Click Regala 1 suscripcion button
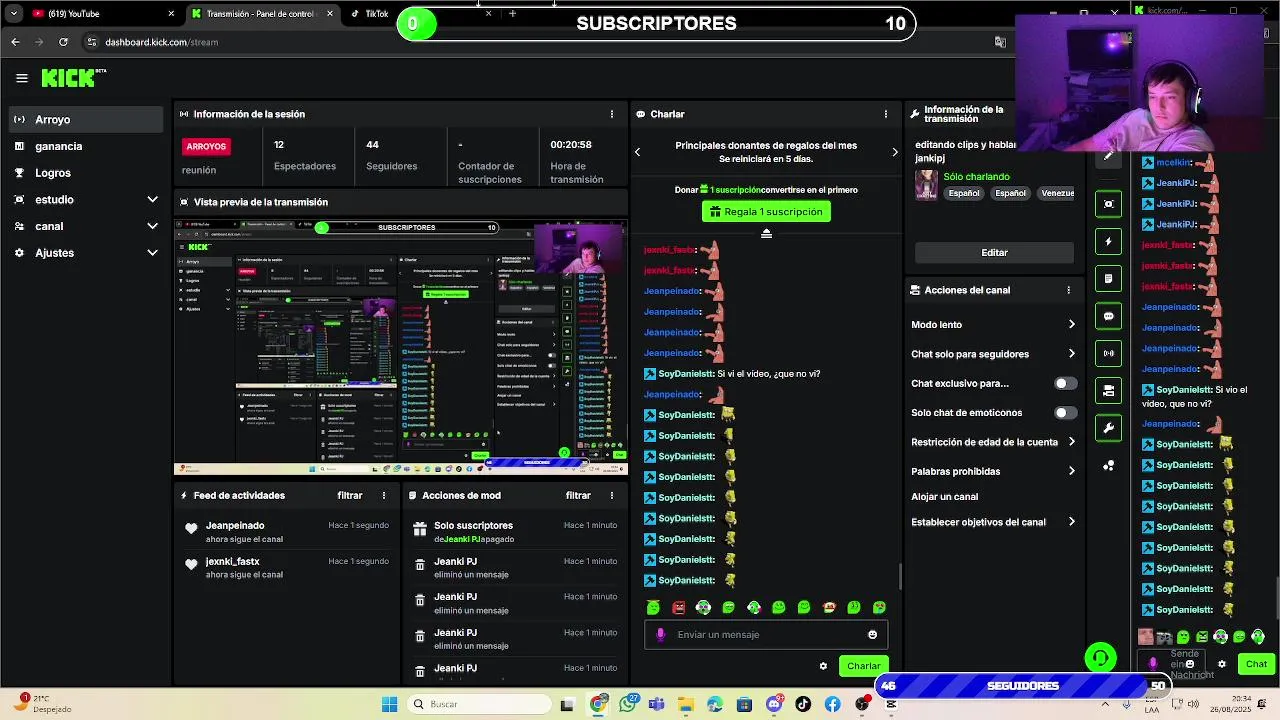The width and height of the screenshot is (1280, 720). (766, 211)
